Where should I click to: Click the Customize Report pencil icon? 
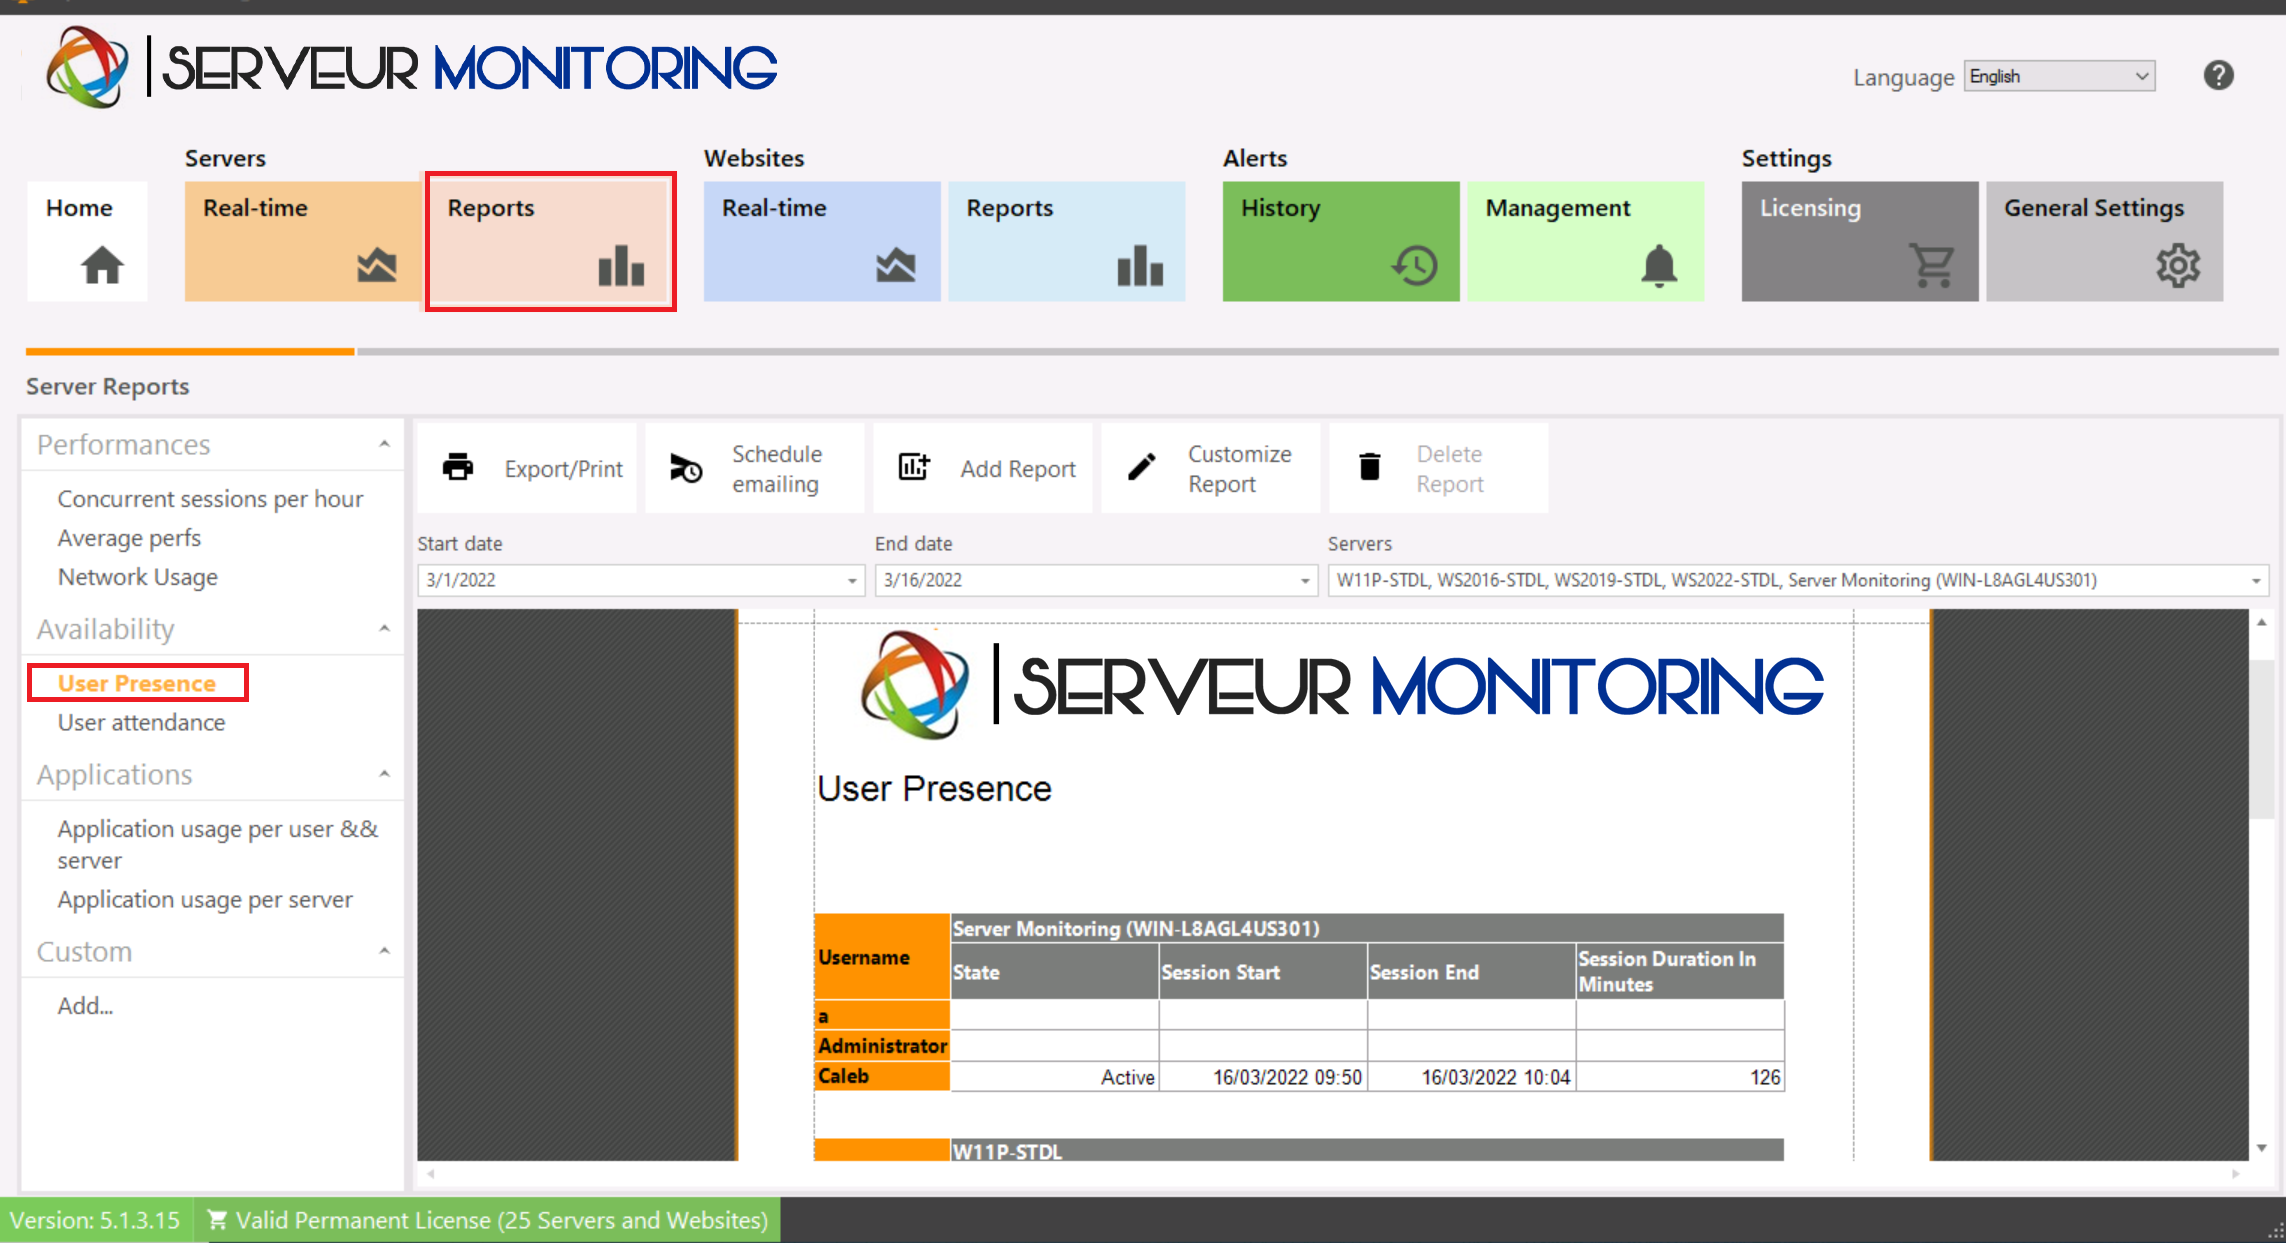tap(1142, 467)
